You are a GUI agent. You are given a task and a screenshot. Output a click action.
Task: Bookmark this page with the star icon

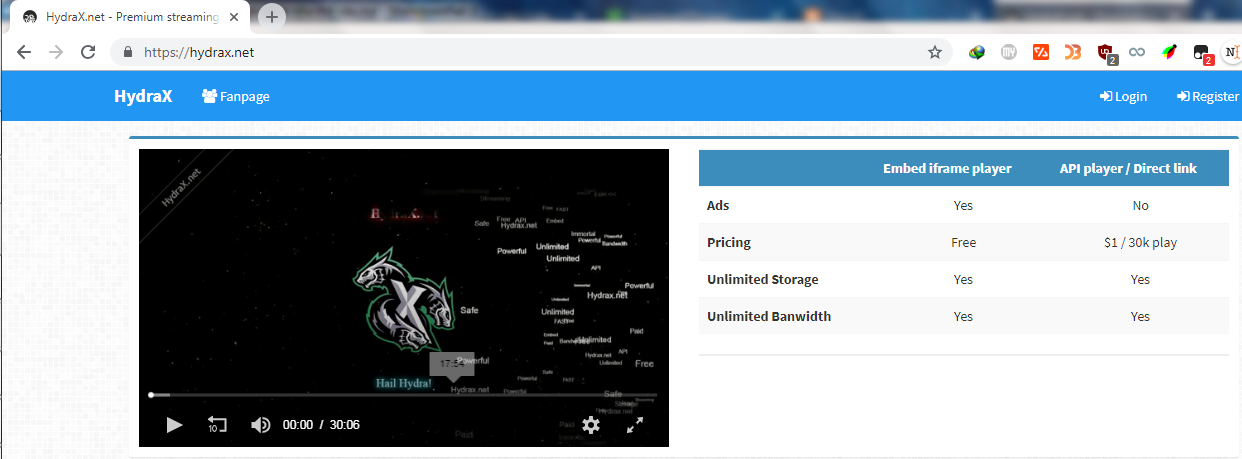(935, 52)
